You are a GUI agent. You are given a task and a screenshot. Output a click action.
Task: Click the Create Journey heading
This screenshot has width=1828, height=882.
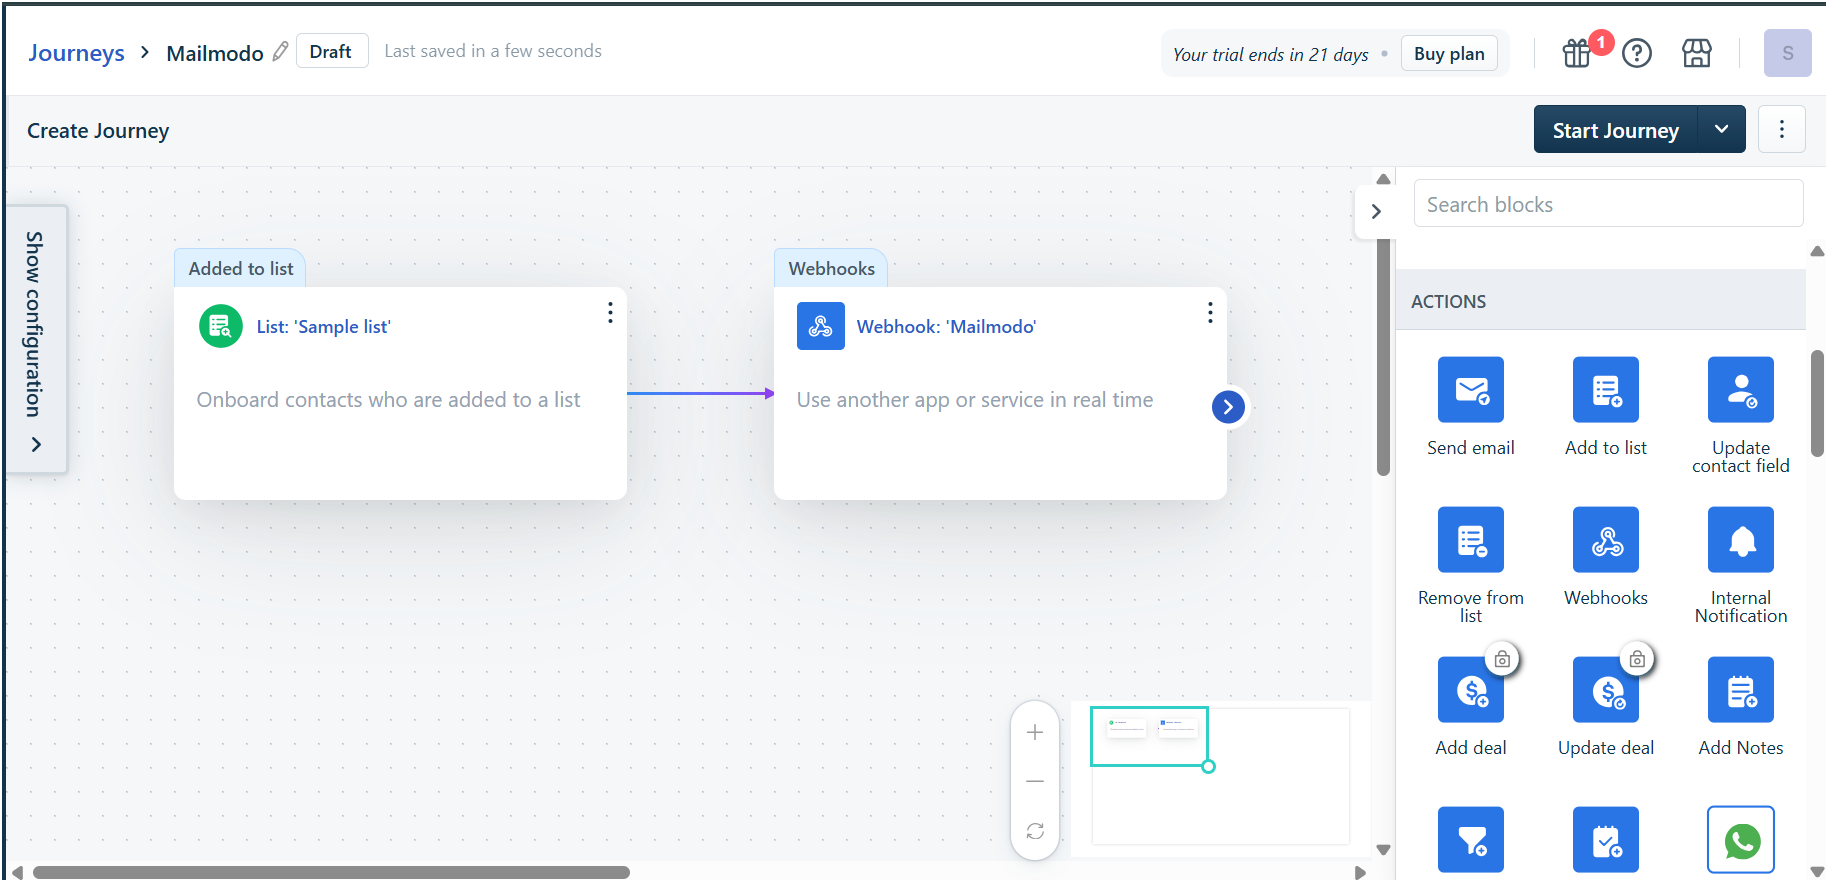click(98, 131)
